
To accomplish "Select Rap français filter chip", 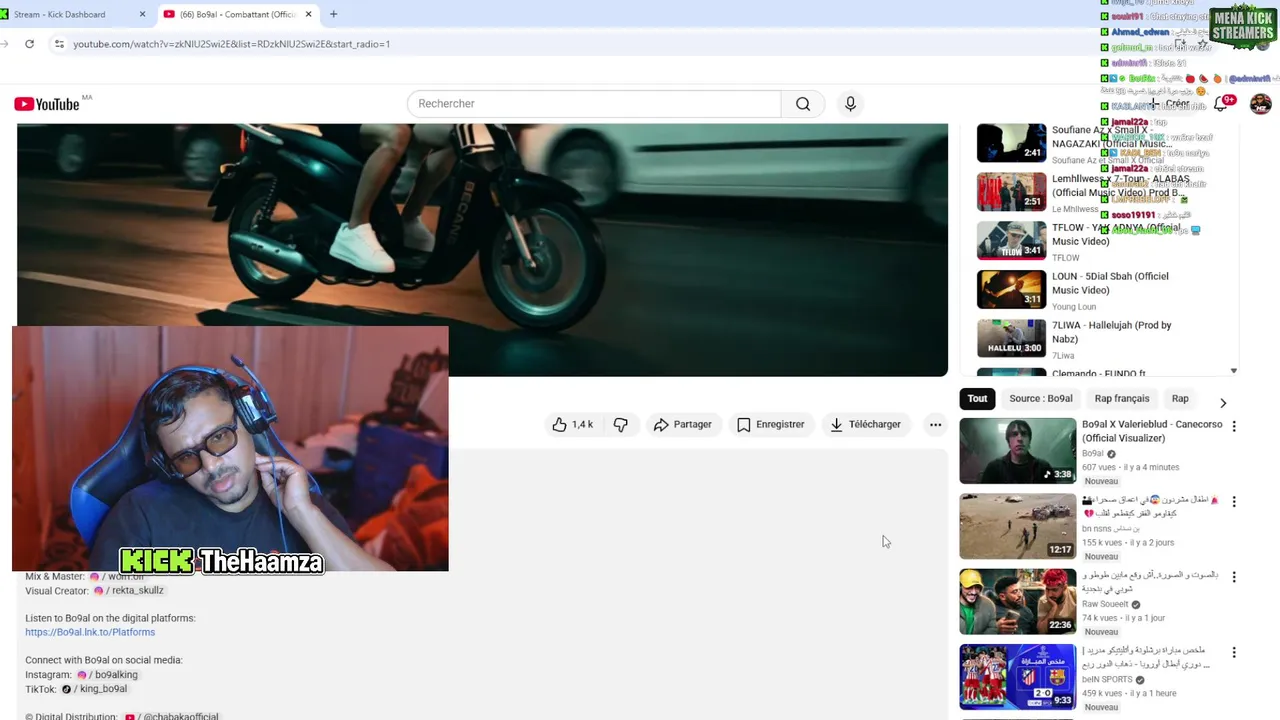I will tap(1121, 398).
